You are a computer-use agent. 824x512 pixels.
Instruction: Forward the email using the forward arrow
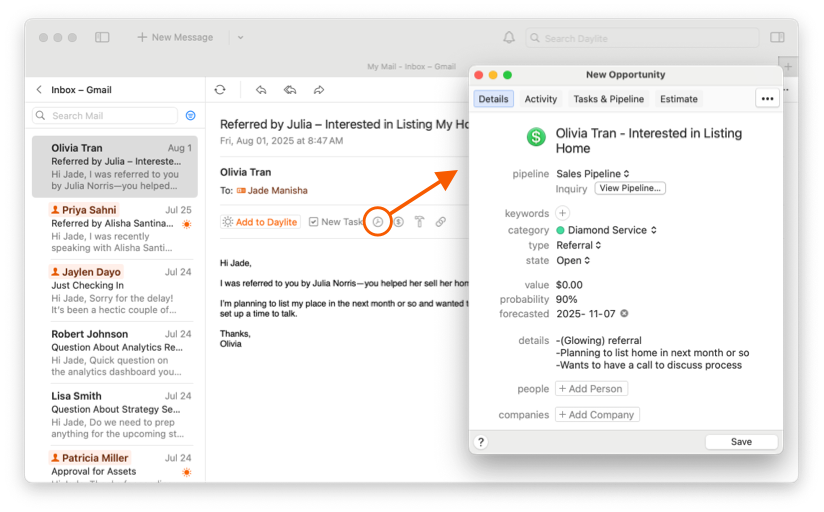[x=319, y=90]
